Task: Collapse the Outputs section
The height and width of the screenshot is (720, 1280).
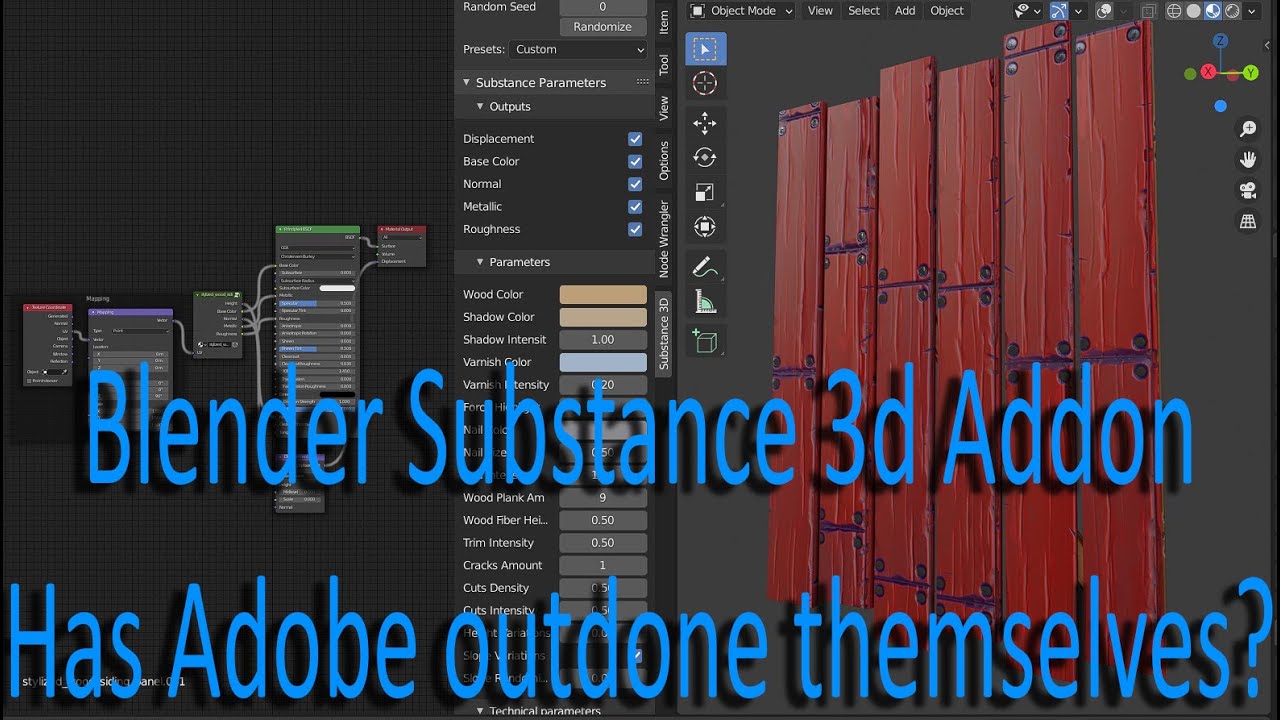Action: click(480, 106)
